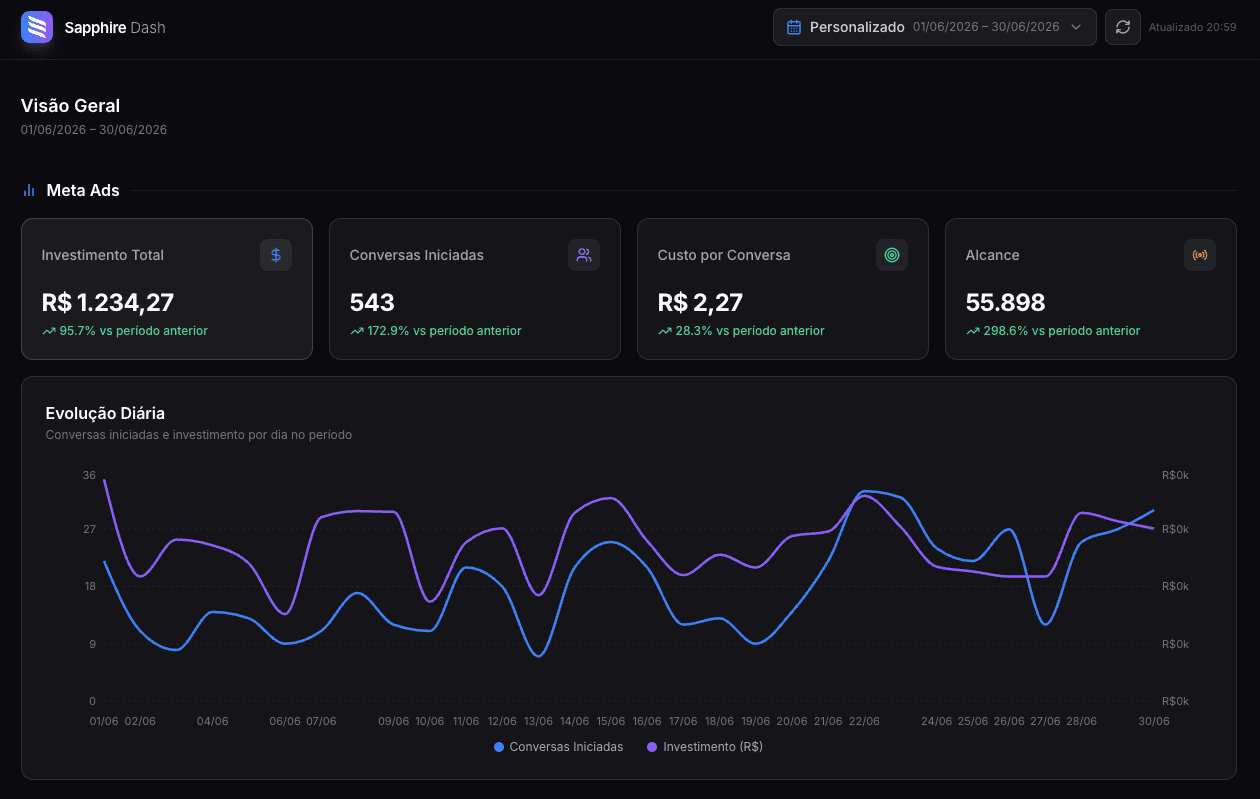
Task: Click the Atualizado 20:59 timestamp
Action: (1192, 27)
